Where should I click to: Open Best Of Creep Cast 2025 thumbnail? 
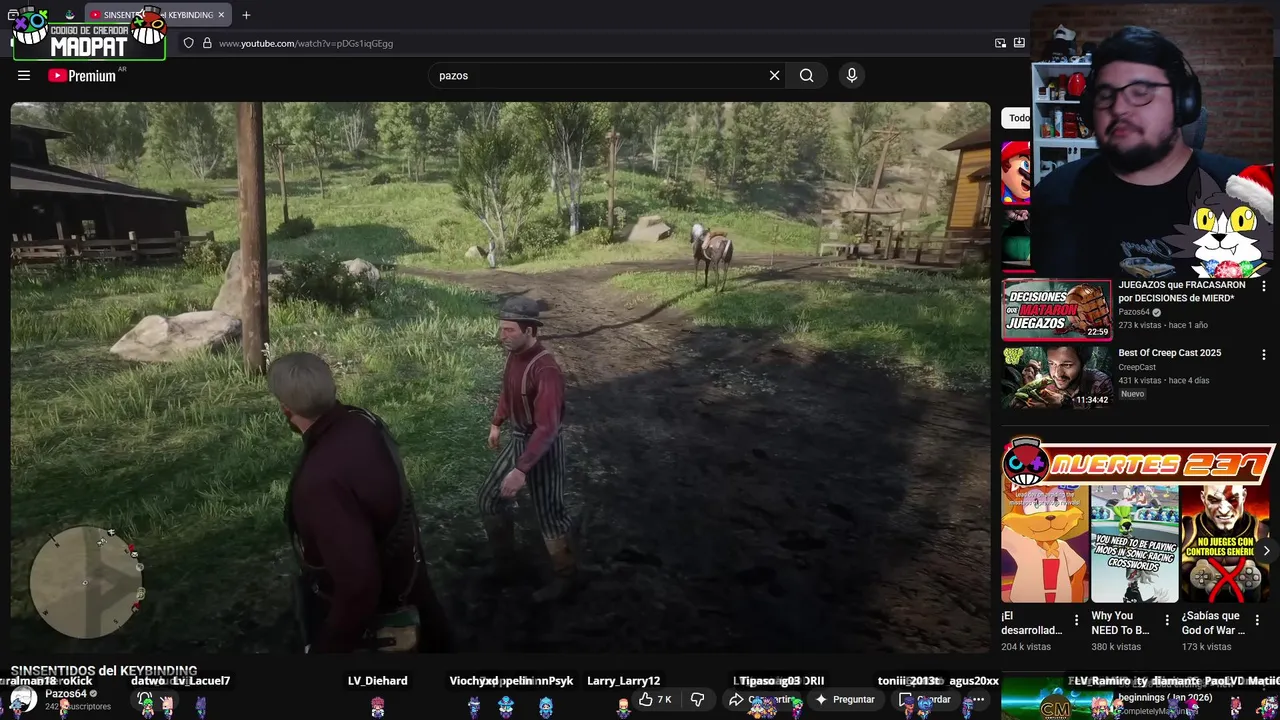(x=1056, y=378)
